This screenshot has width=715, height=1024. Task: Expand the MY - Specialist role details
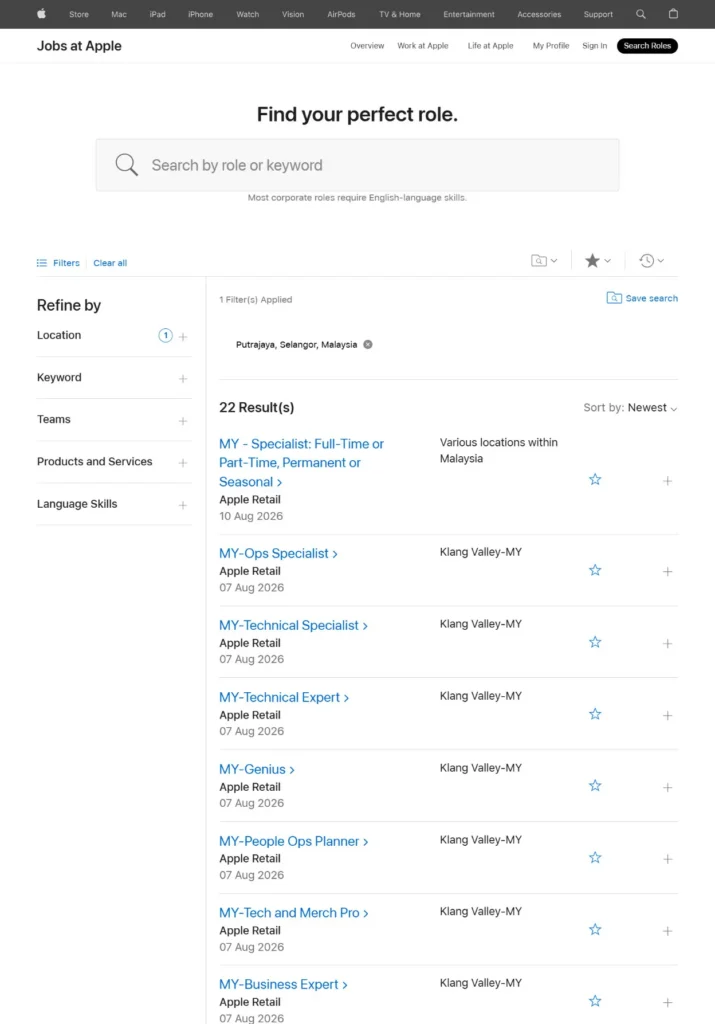(667, 481)
